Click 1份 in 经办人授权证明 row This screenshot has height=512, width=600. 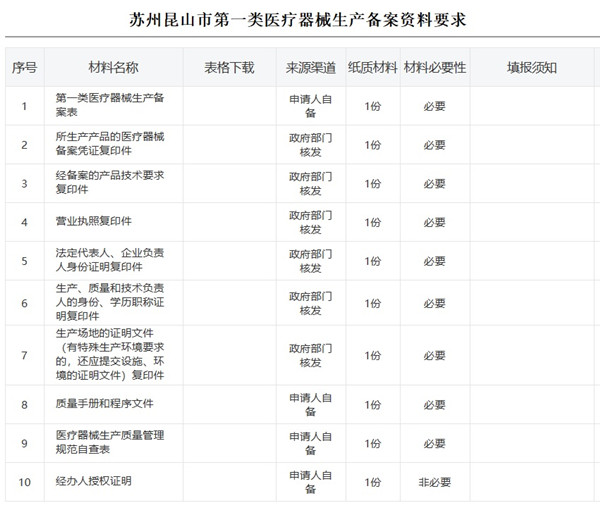[373, 482]
